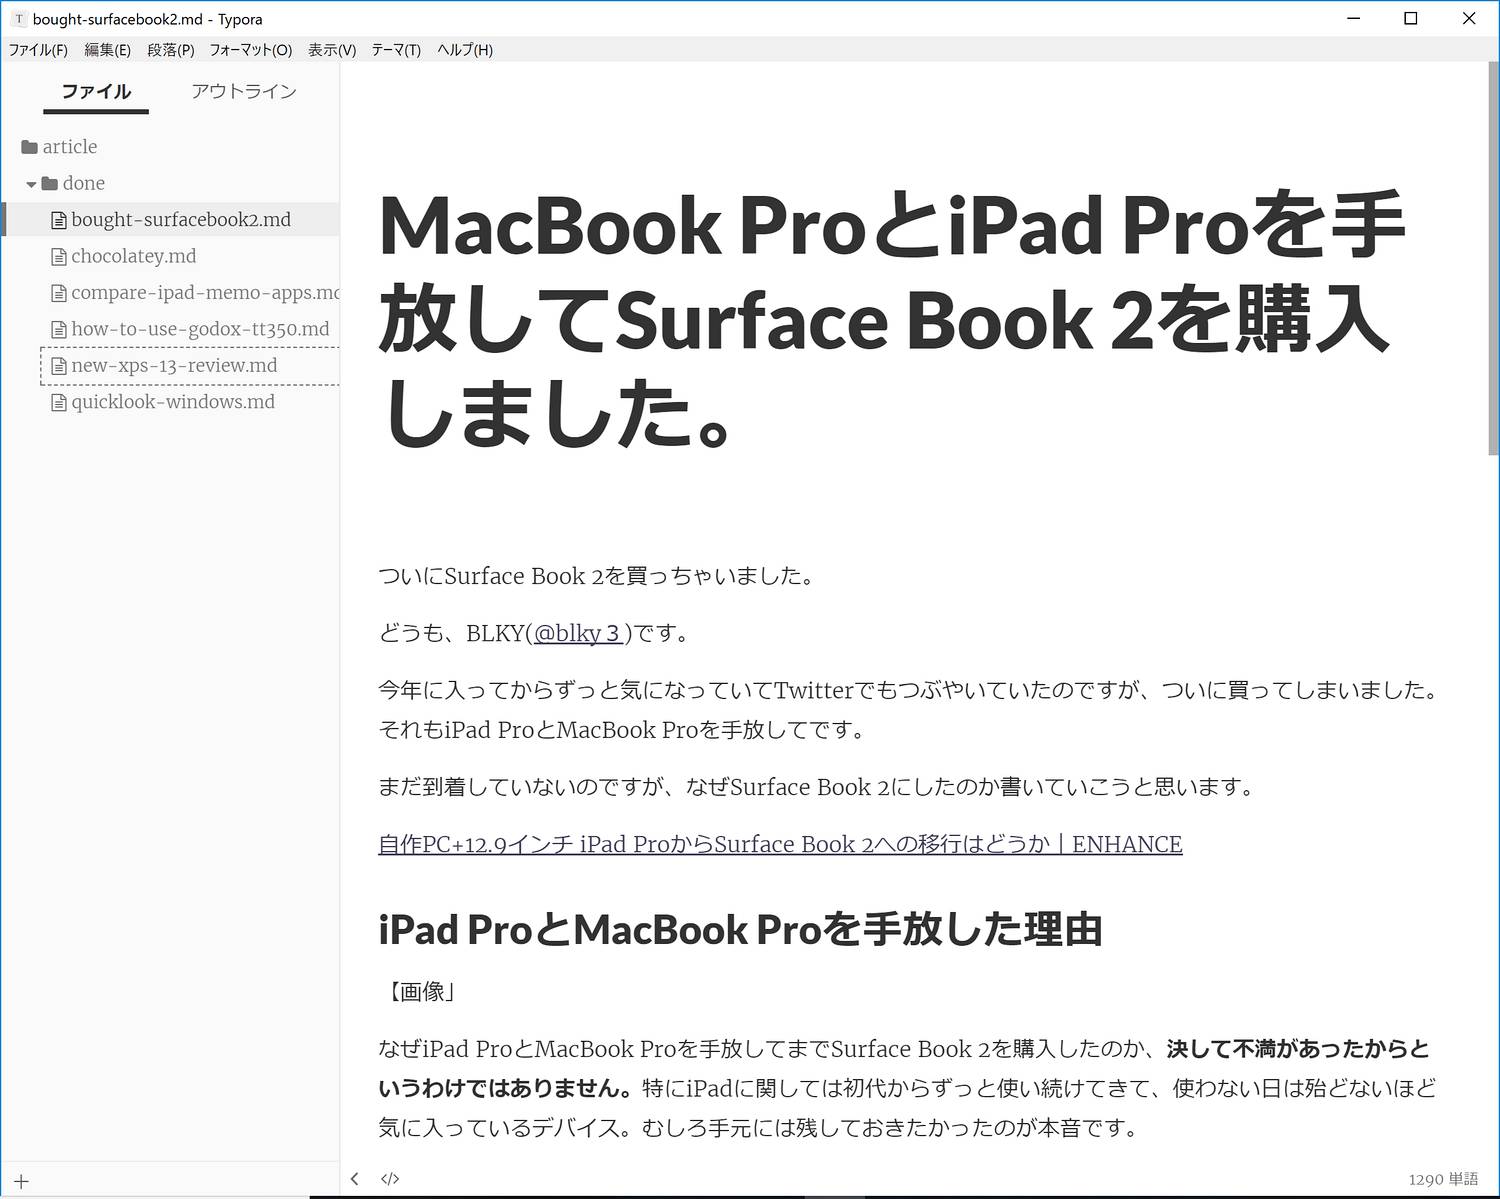This screenshot has height=1199, width=1500.
Task: Click the main title heading MacBook ProとiPad Pro
Action: [x=892, y=319]
